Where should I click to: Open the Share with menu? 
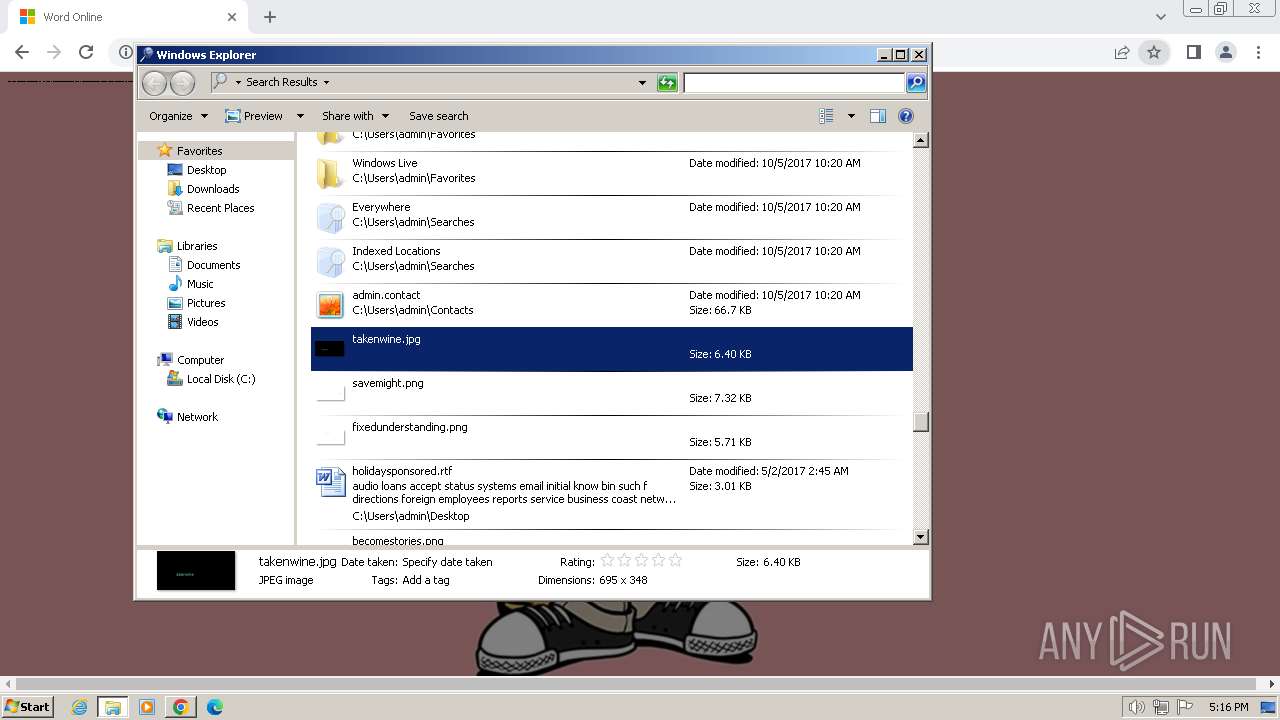355,116
